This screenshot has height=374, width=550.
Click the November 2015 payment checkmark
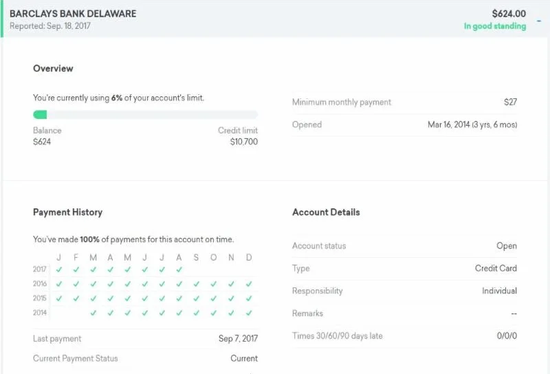click(x=231, y=298)
